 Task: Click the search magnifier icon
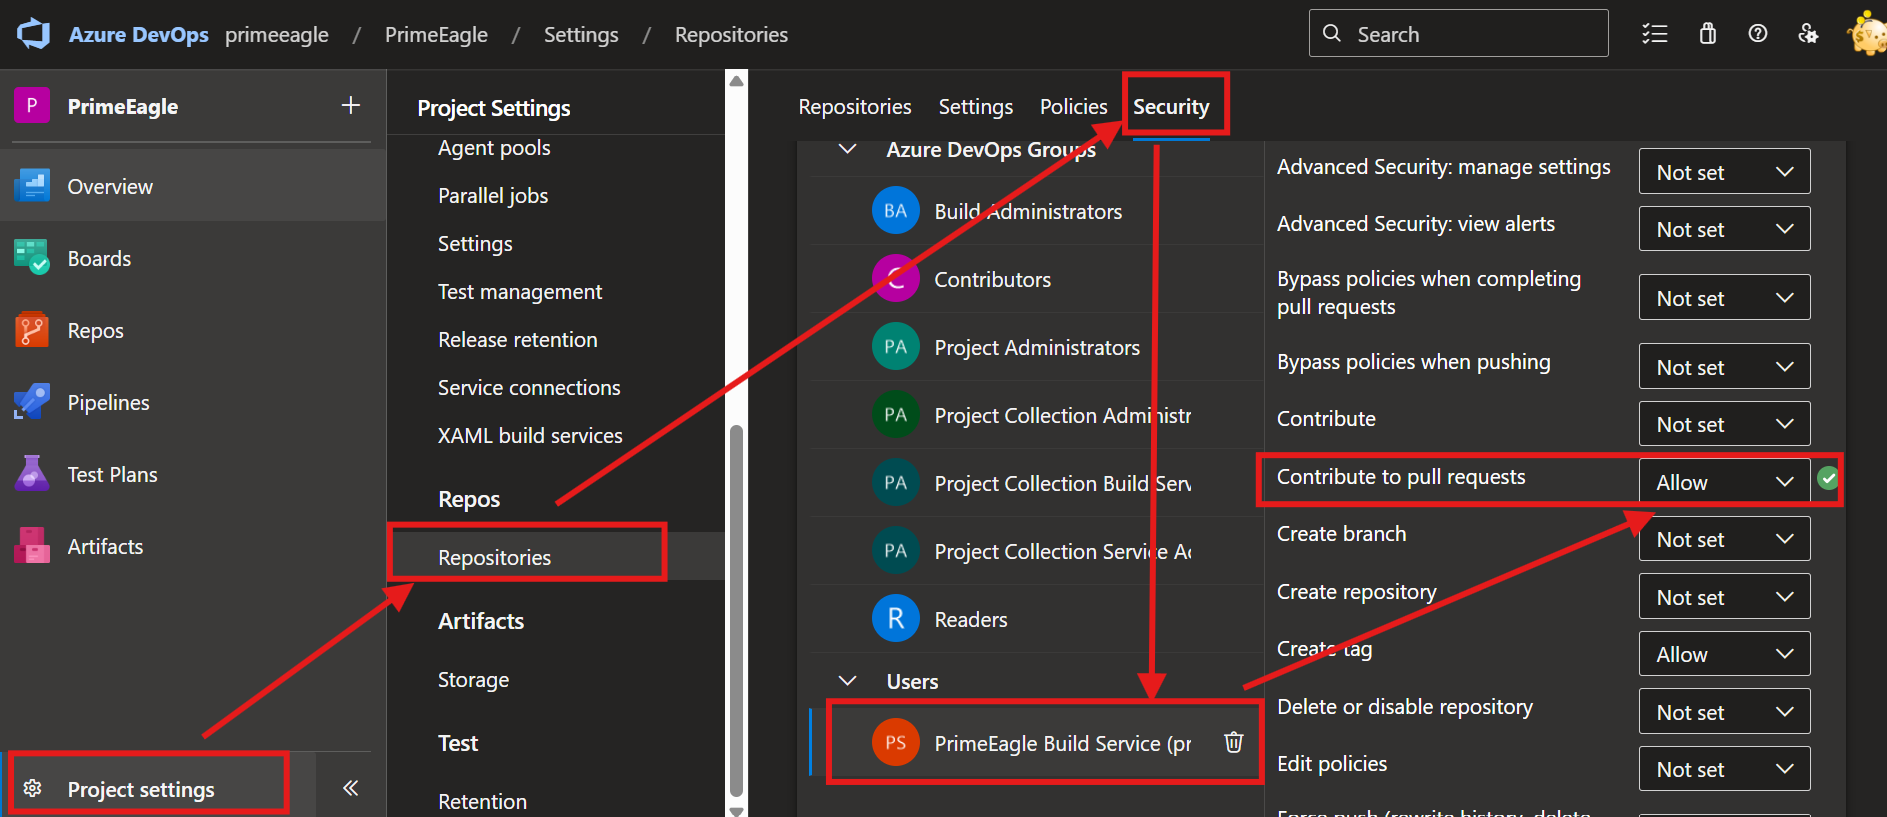(x=1332, y=33)
